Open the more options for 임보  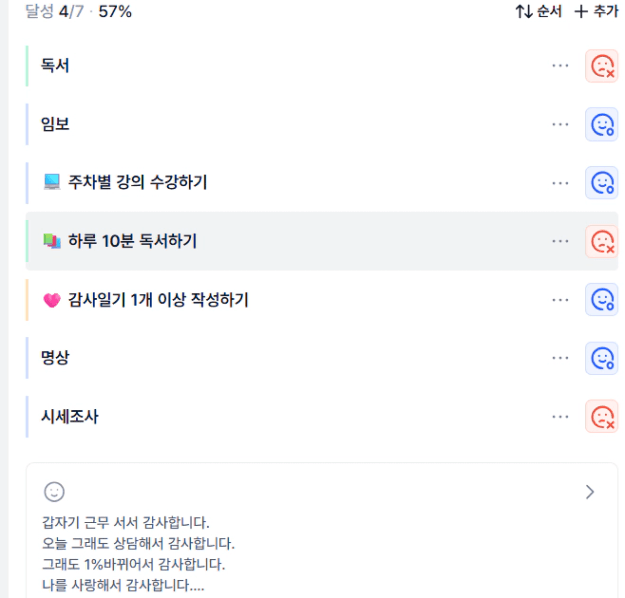(x=560, y=124)
